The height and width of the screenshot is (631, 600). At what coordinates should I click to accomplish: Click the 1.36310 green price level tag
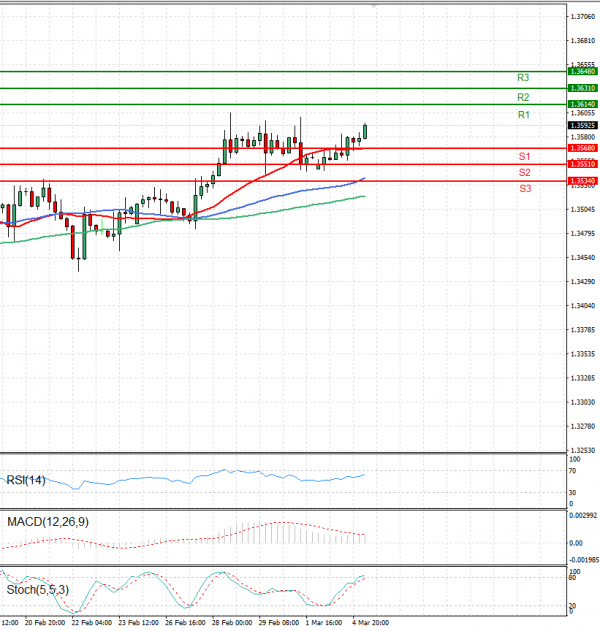click(x=583, y=88)
